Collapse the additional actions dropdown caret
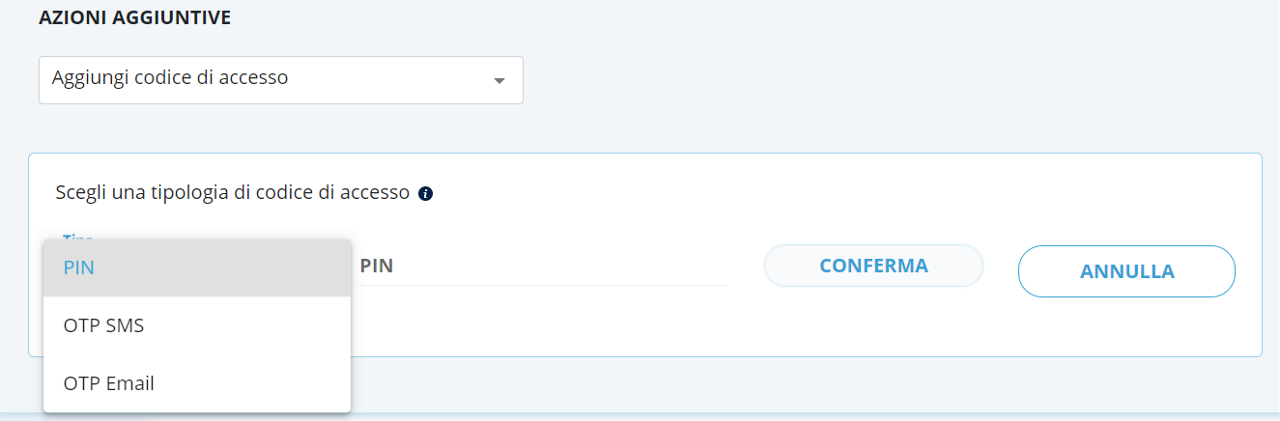The width and height of the screenshot is (1280, 421). 500,80
